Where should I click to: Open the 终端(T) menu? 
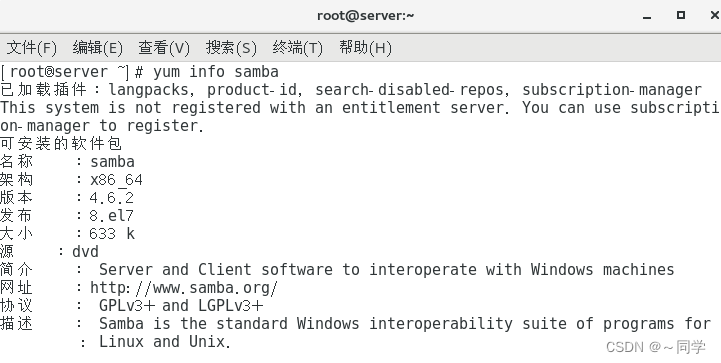(x=298, y=47)
